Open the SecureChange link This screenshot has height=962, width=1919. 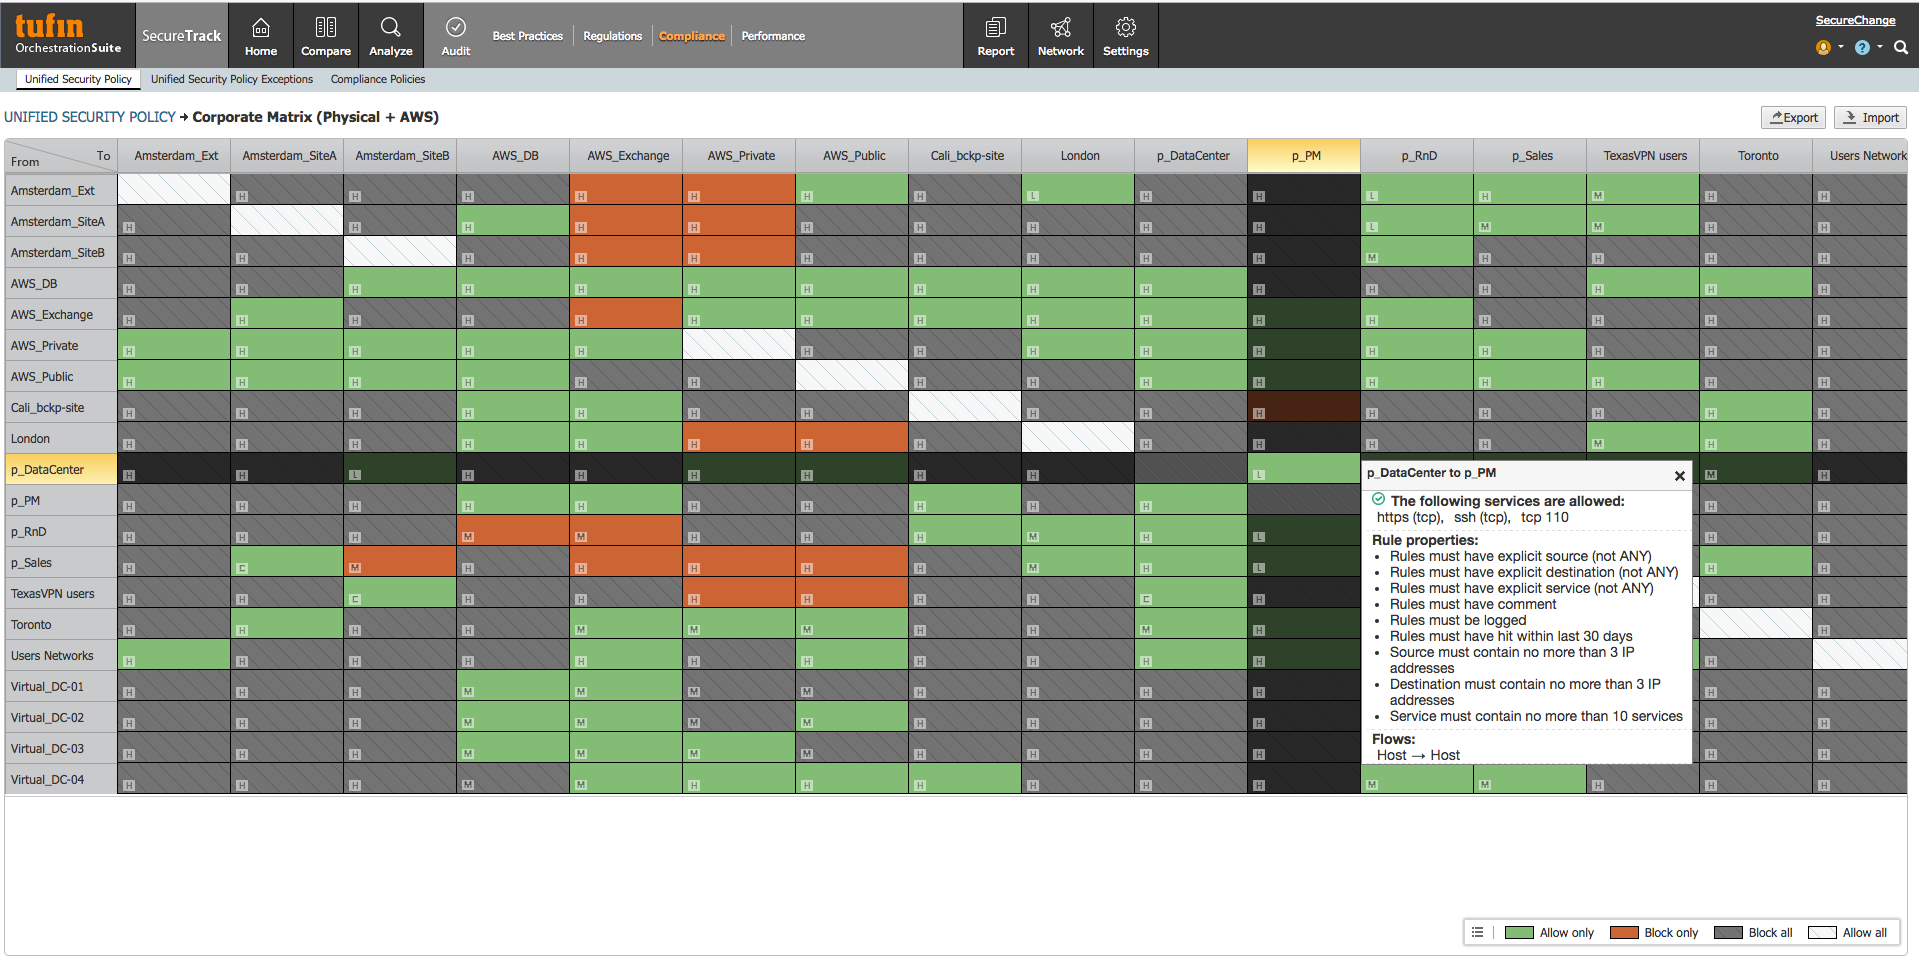[x=1856, y=20]
